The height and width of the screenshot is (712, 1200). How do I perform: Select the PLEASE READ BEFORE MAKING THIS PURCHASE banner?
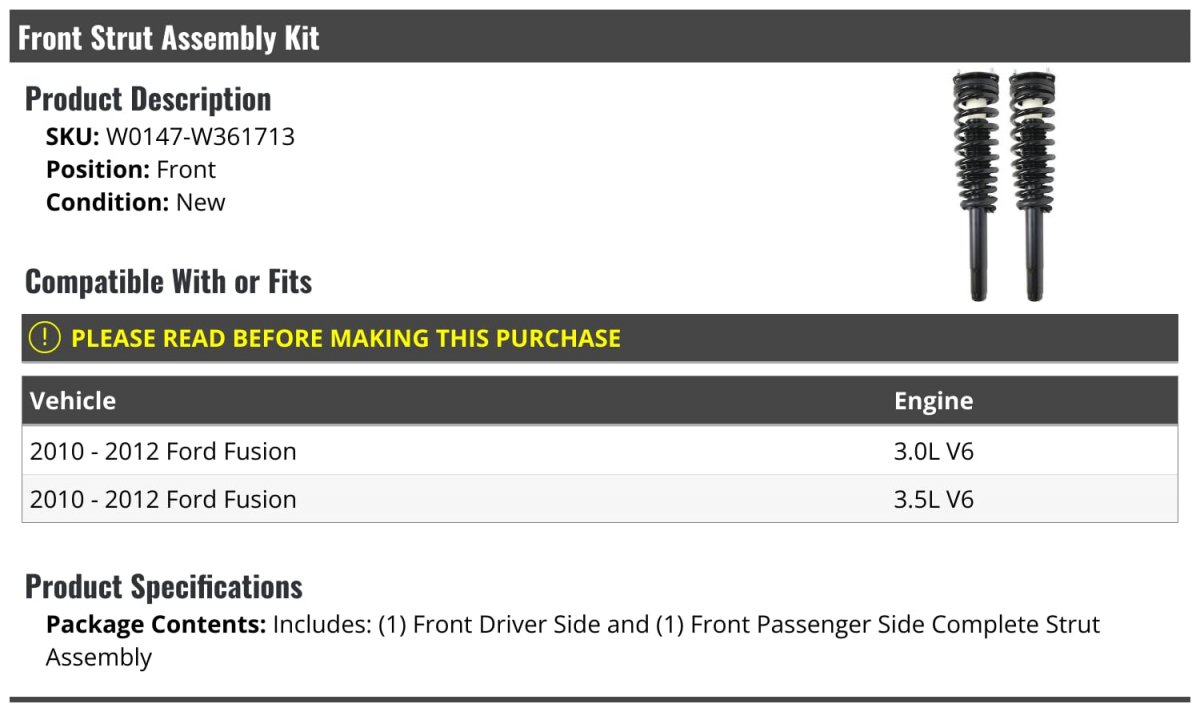(600, 338)
